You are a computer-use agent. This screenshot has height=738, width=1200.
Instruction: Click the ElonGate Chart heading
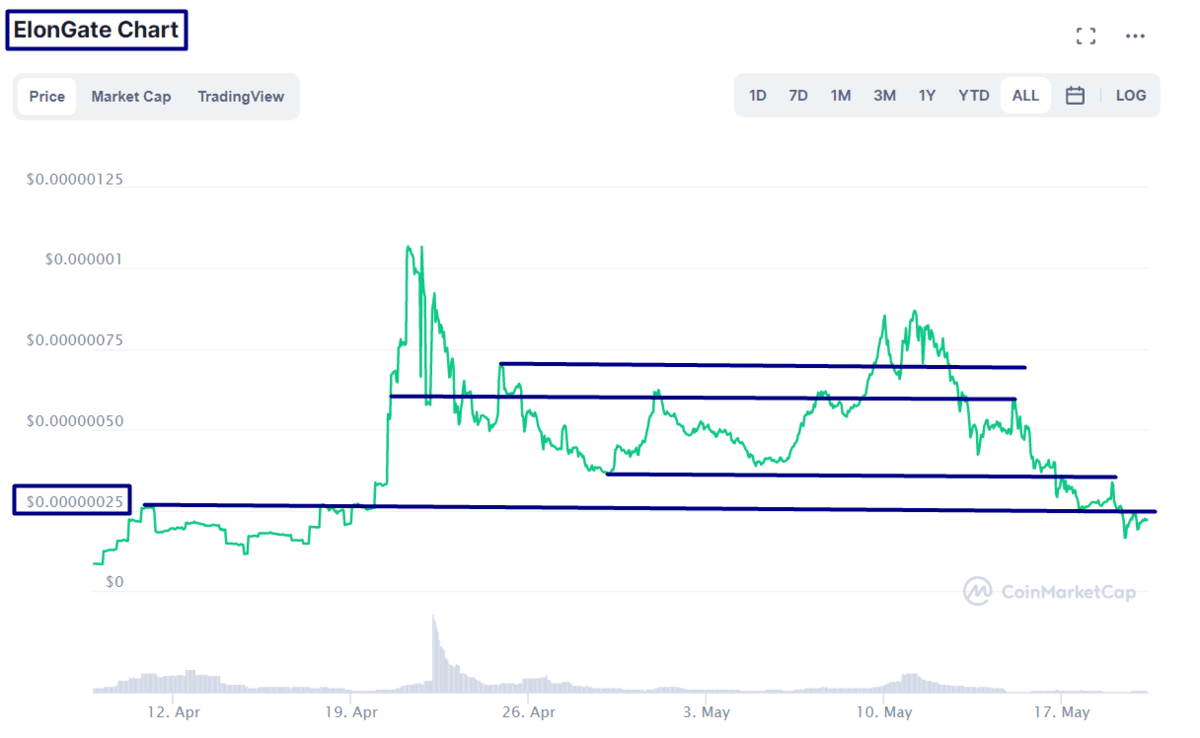coord(97,30)
